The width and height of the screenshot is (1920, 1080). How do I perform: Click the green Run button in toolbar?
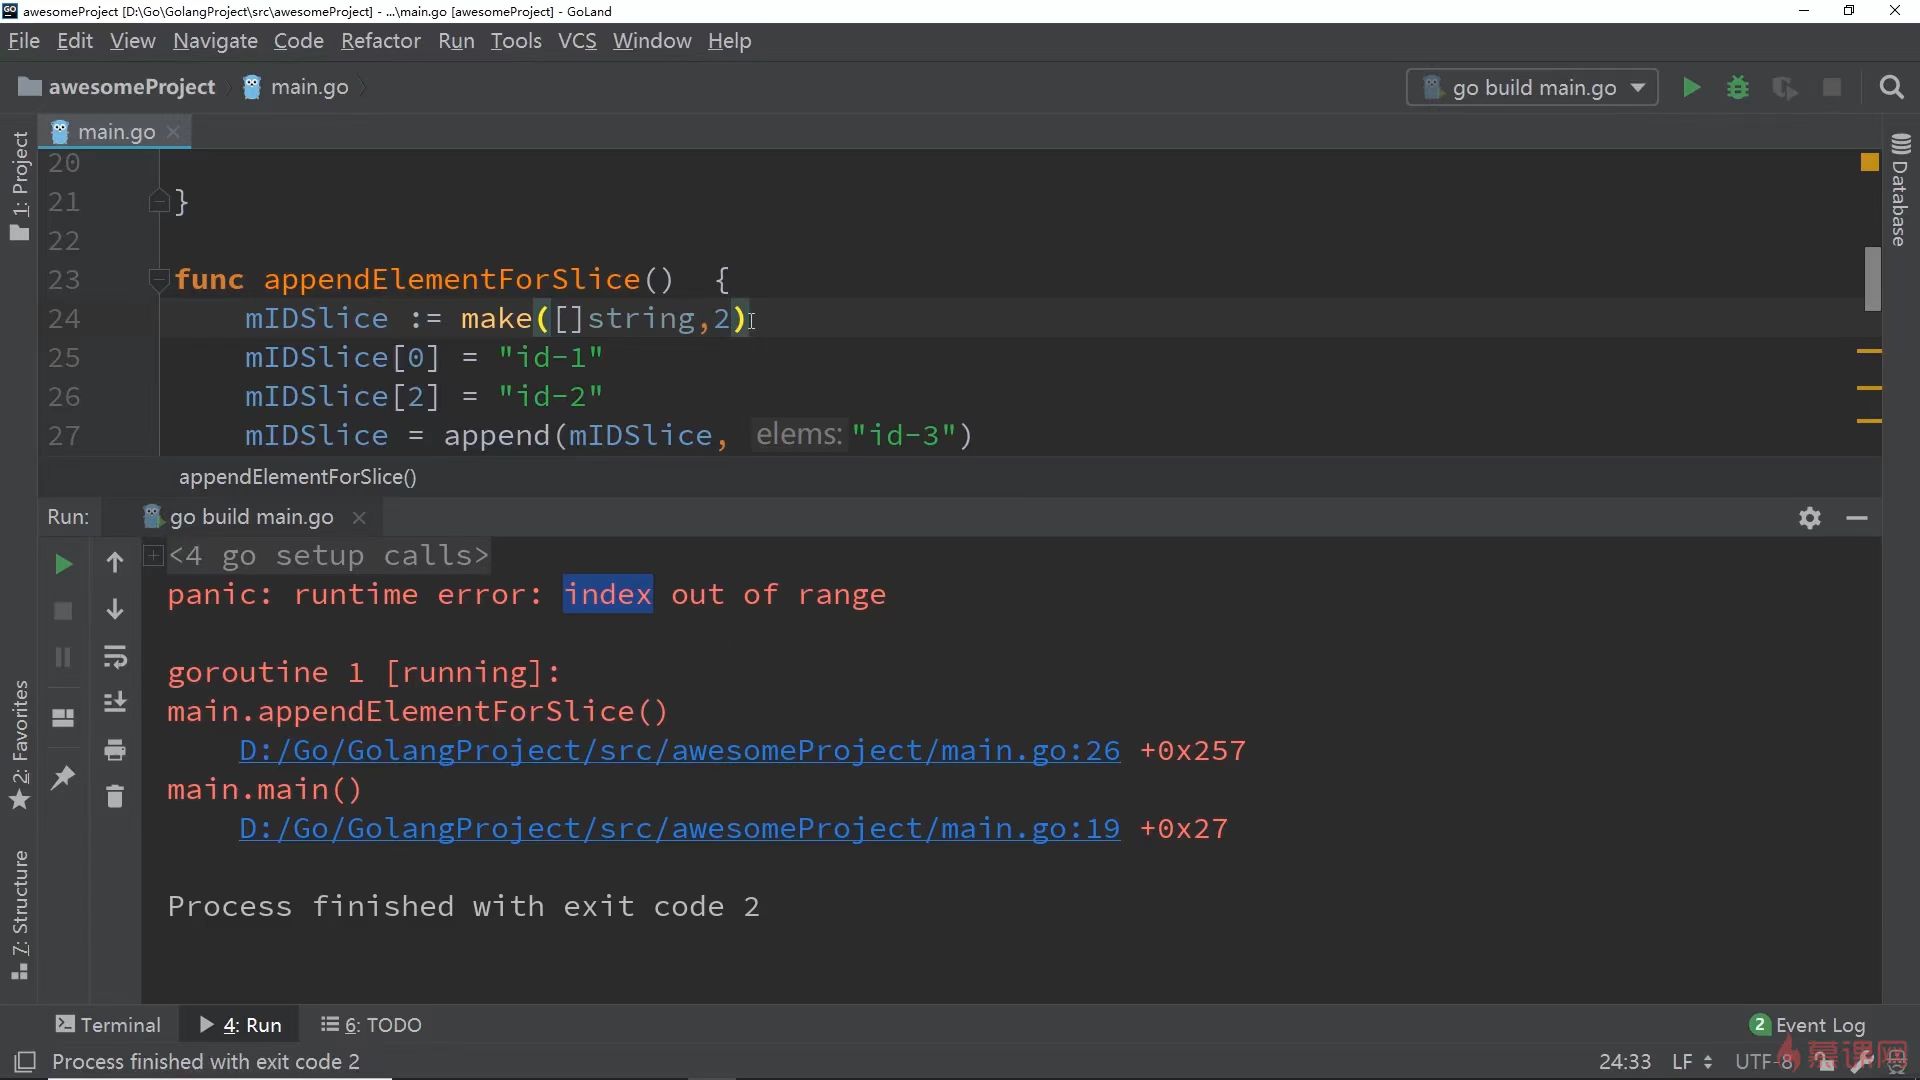pos(1691,88)
